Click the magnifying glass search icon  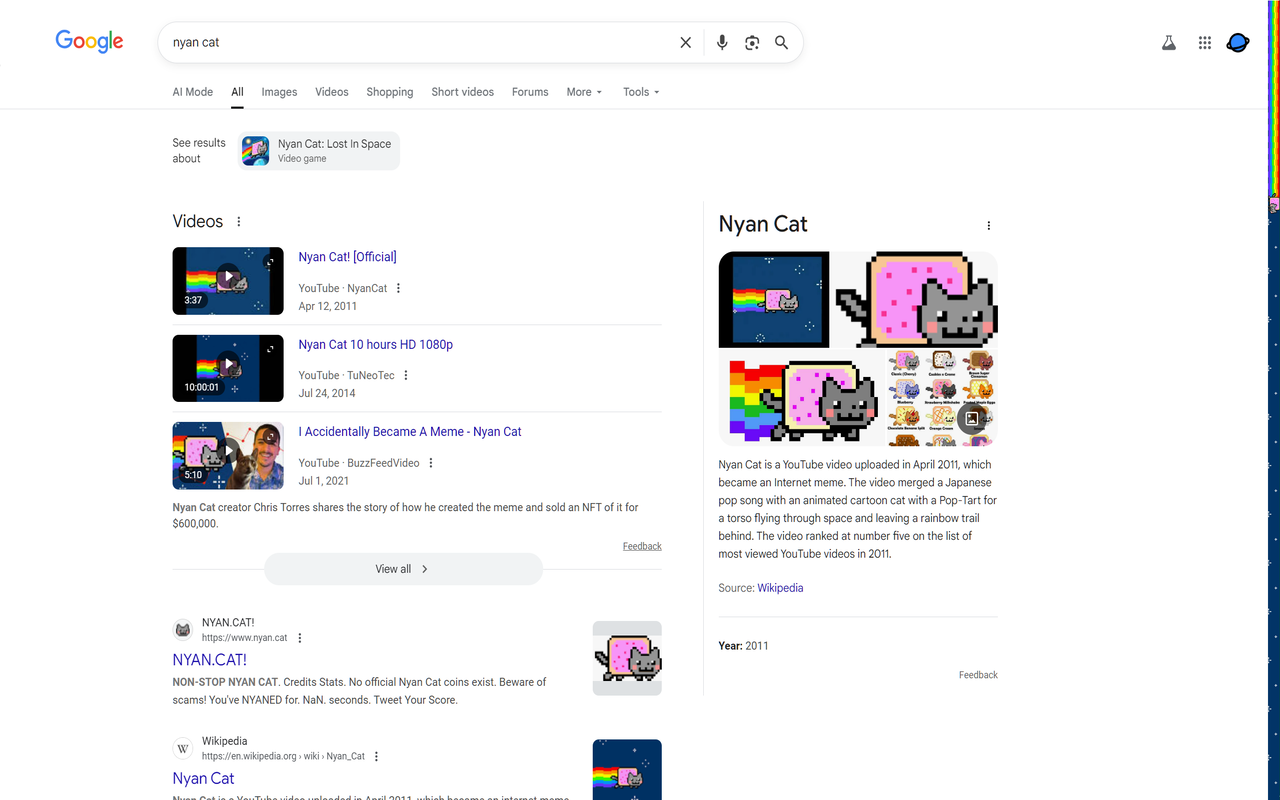[782, 43]
